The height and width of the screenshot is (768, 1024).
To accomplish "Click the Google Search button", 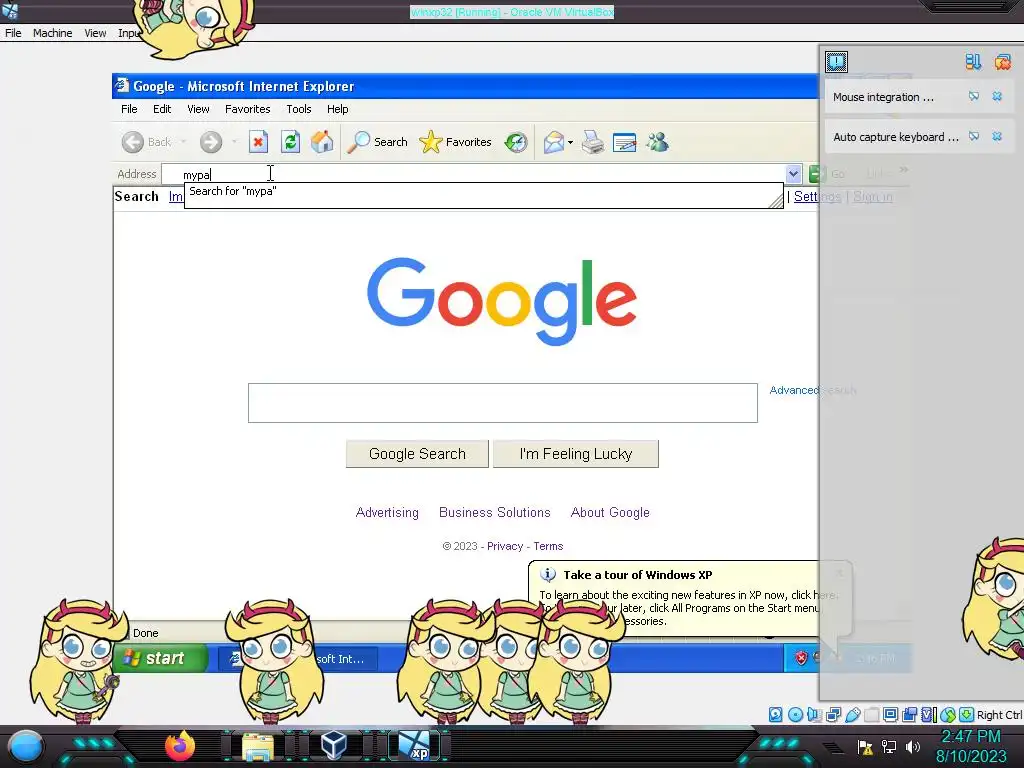I will (417, 454).
